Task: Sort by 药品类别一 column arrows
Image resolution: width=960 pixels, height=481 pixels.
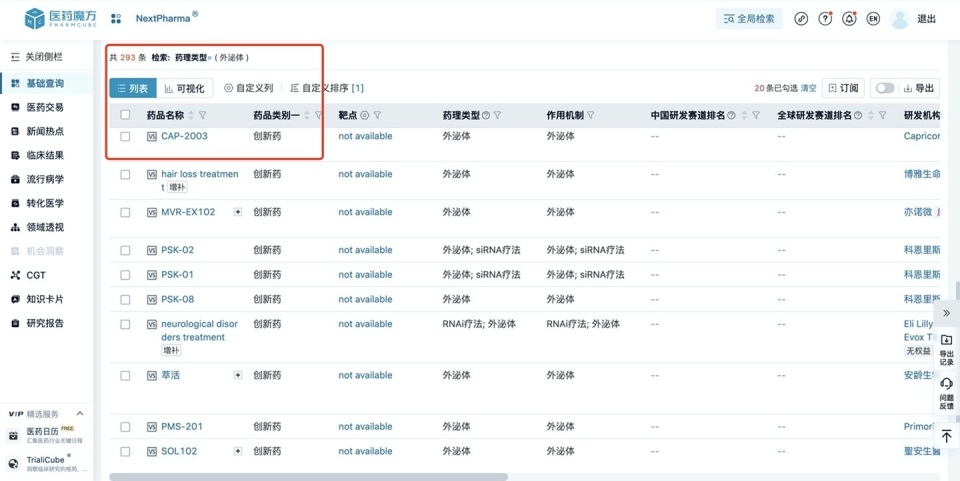Action: click(306, 115)
